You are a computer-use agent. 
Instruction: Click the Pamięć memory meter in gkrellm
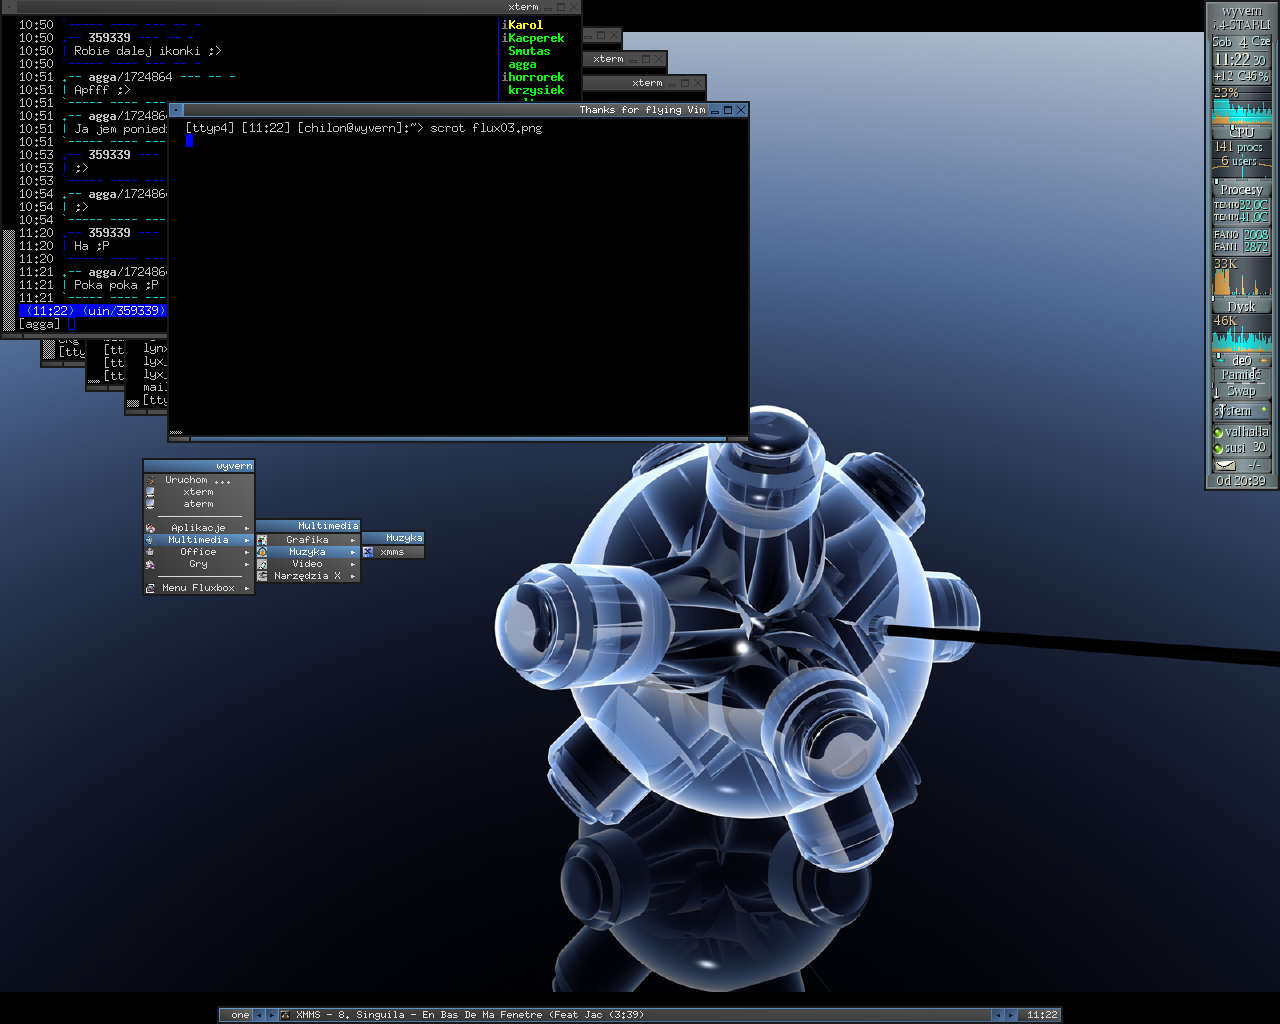(x=1240, y=375)
